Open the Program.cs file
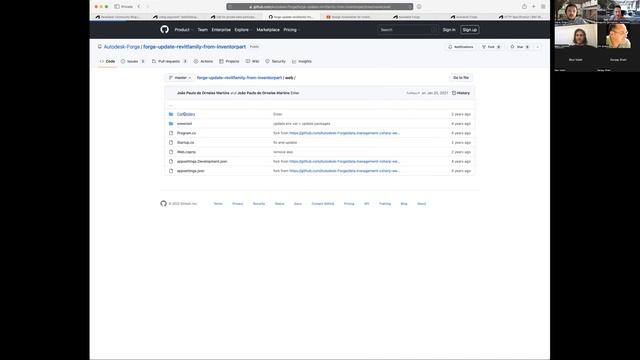640x360 pixels. [186, 133]
